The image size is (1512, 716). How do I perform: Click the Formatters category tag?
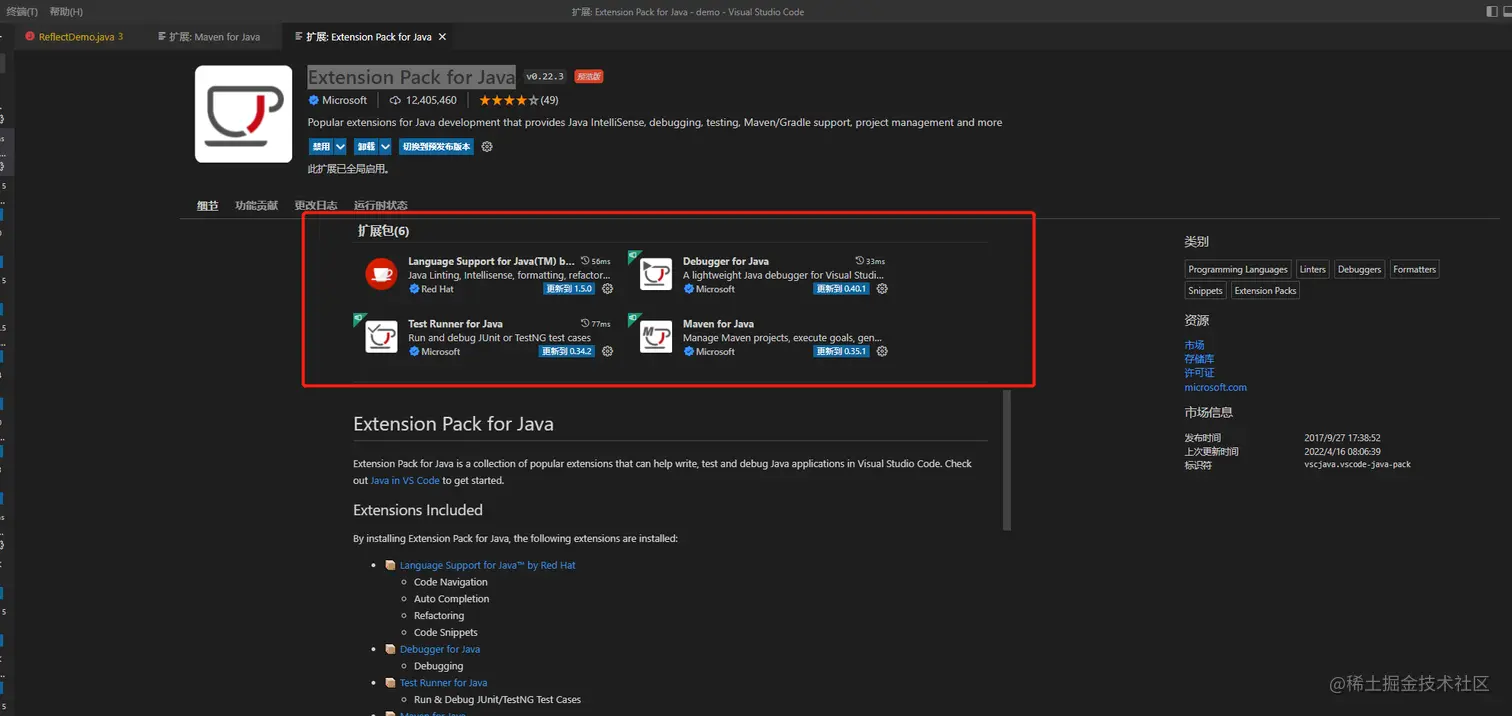click(1414, 270)
